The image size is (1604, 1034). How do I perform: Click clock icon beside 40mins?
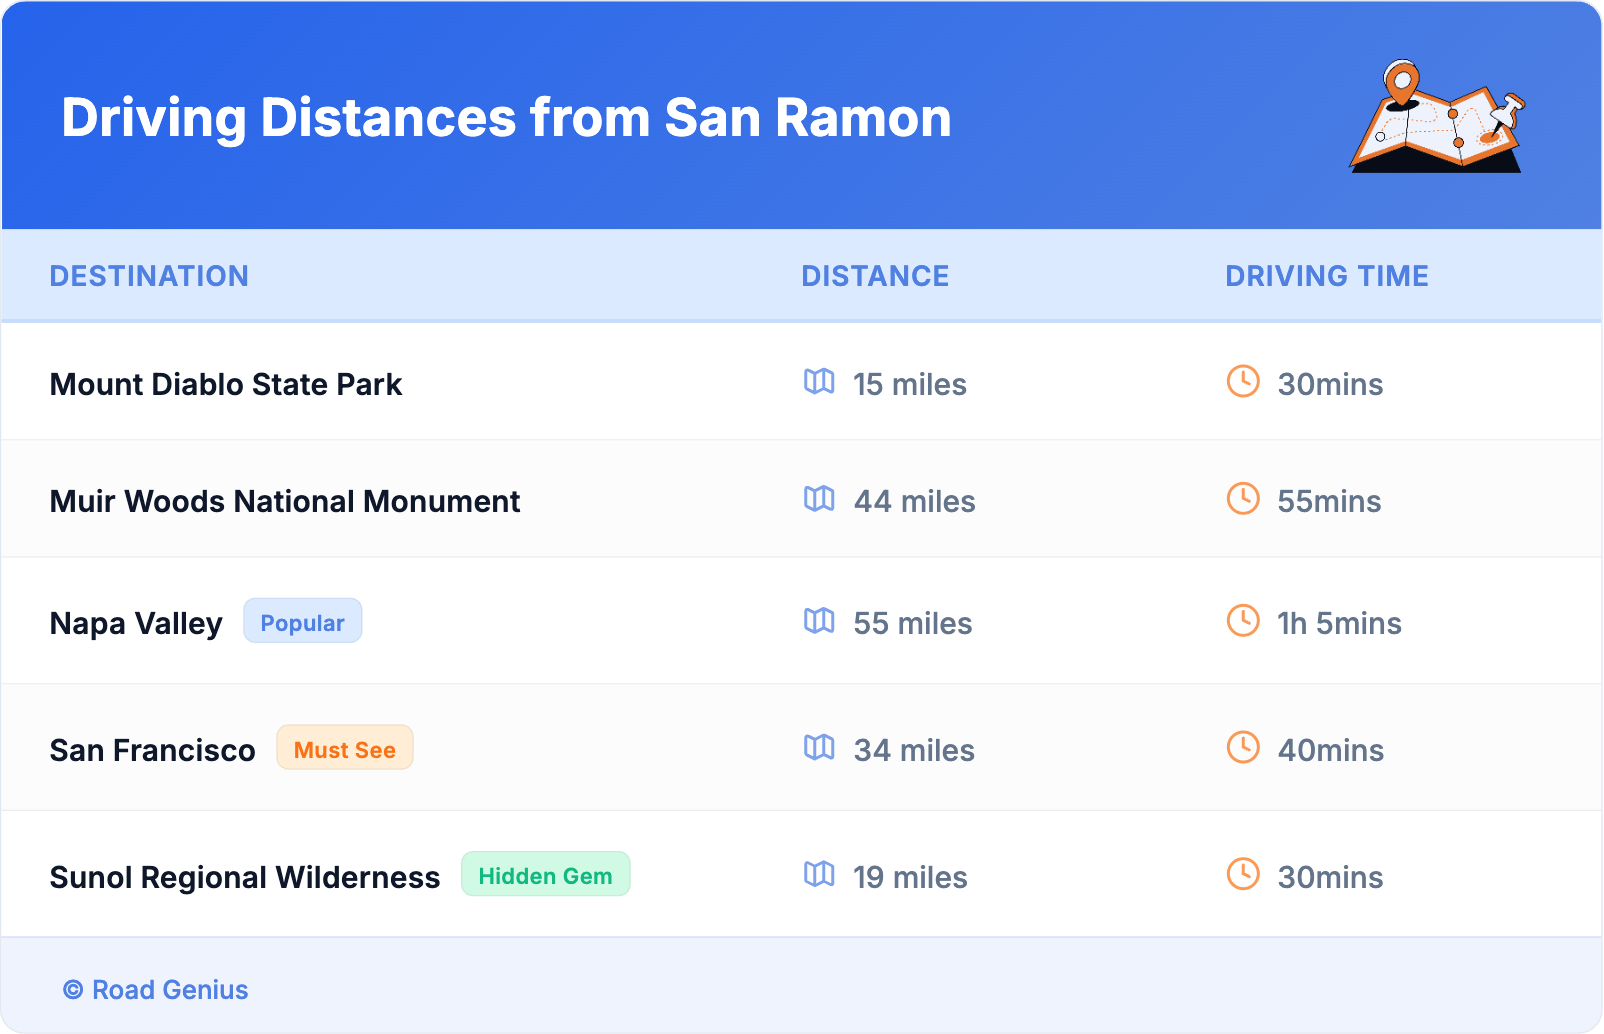1243,748
